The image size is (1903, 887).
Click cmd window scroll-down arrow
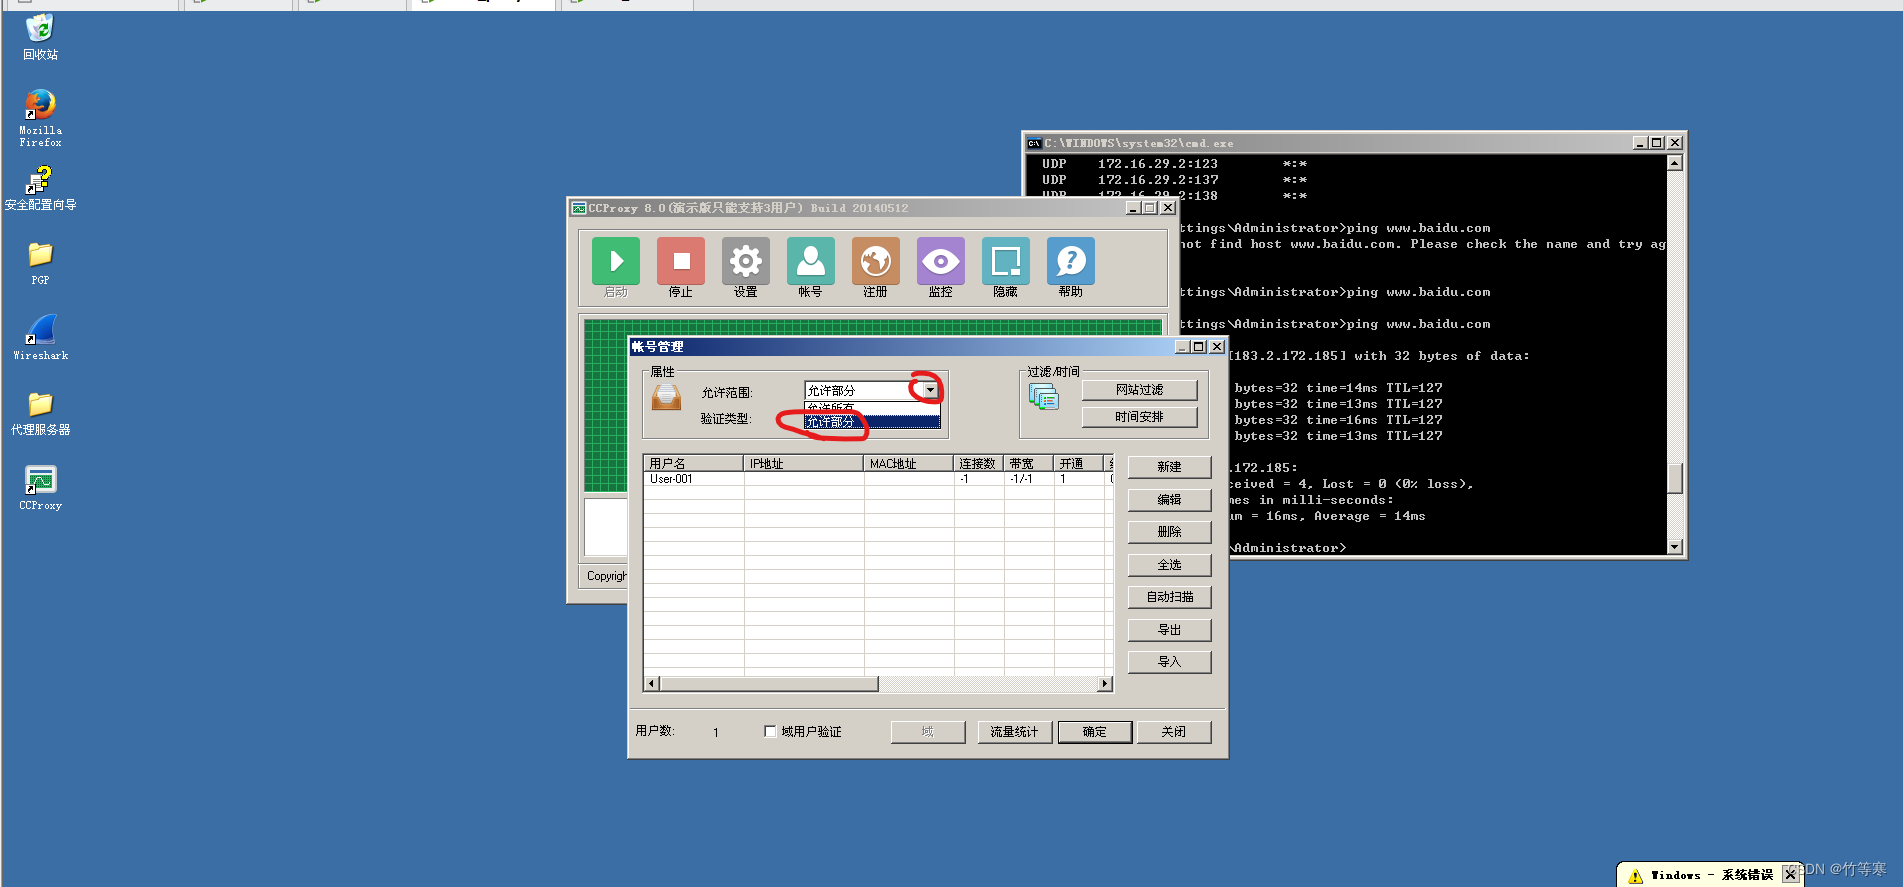1675,547
